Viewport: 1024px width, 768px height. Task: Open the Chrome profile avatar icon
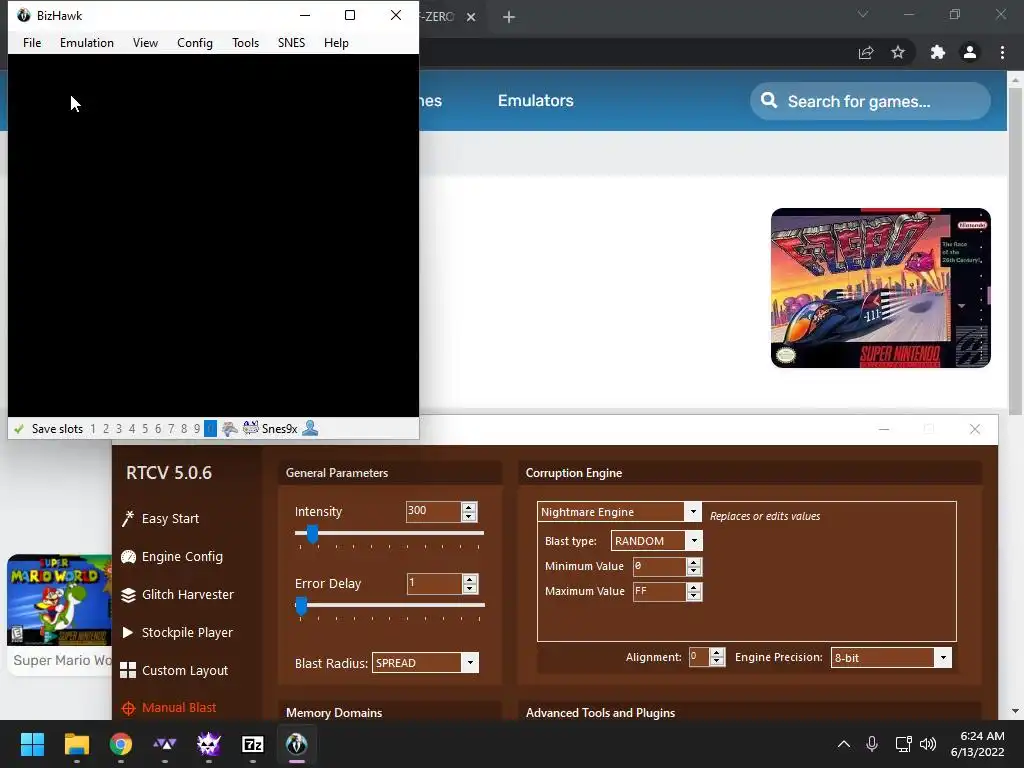(x=970, y=52)
